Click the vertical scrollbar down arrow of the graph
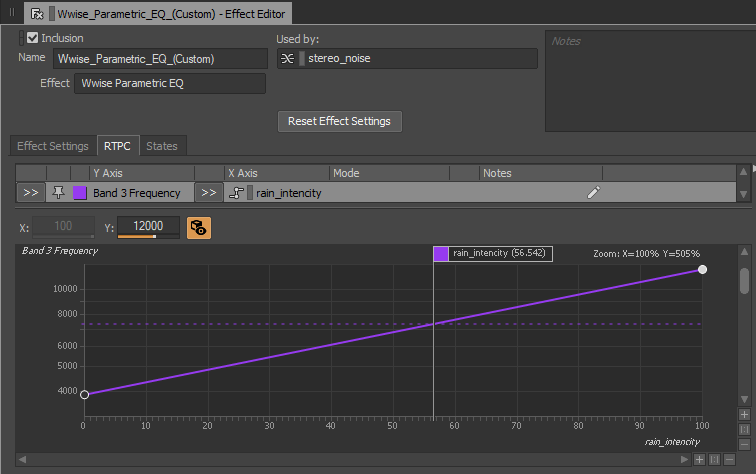Viewport: 756px width, 474px height. pyautogui.click(x=744, y=399)
